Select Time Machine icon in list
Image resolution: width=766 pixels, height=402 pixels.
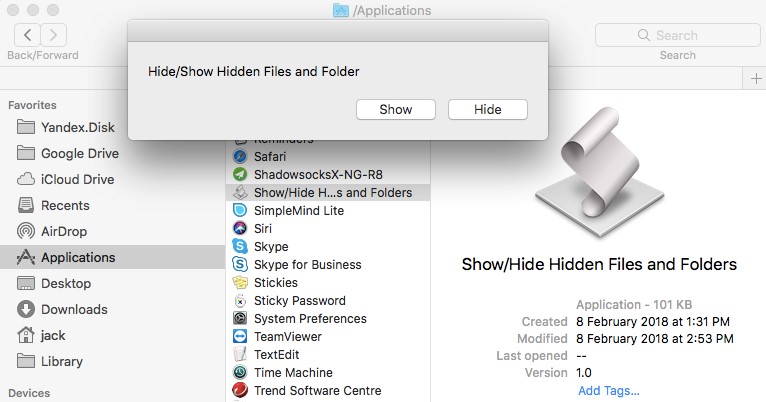240,373
